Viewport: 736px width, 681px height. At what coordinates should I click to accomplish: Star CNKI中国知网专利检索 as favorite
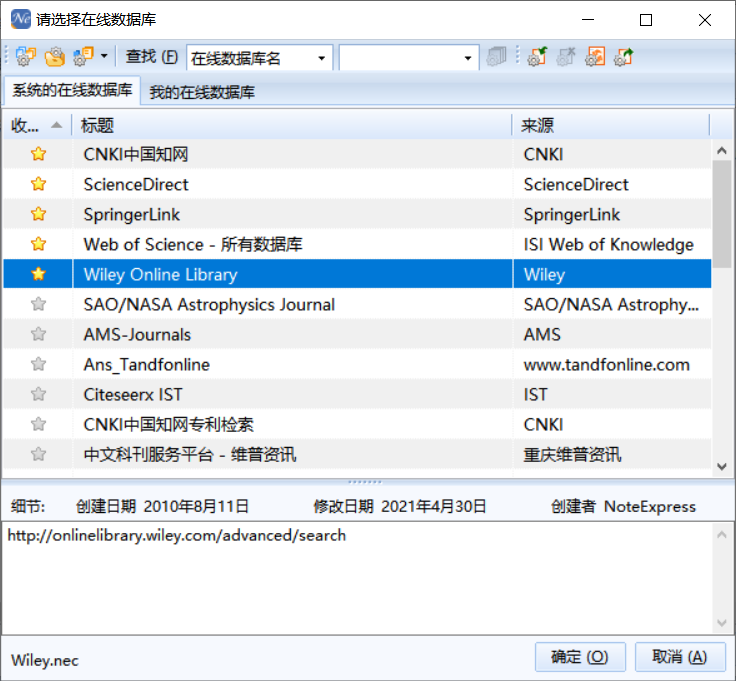(38, 424)
